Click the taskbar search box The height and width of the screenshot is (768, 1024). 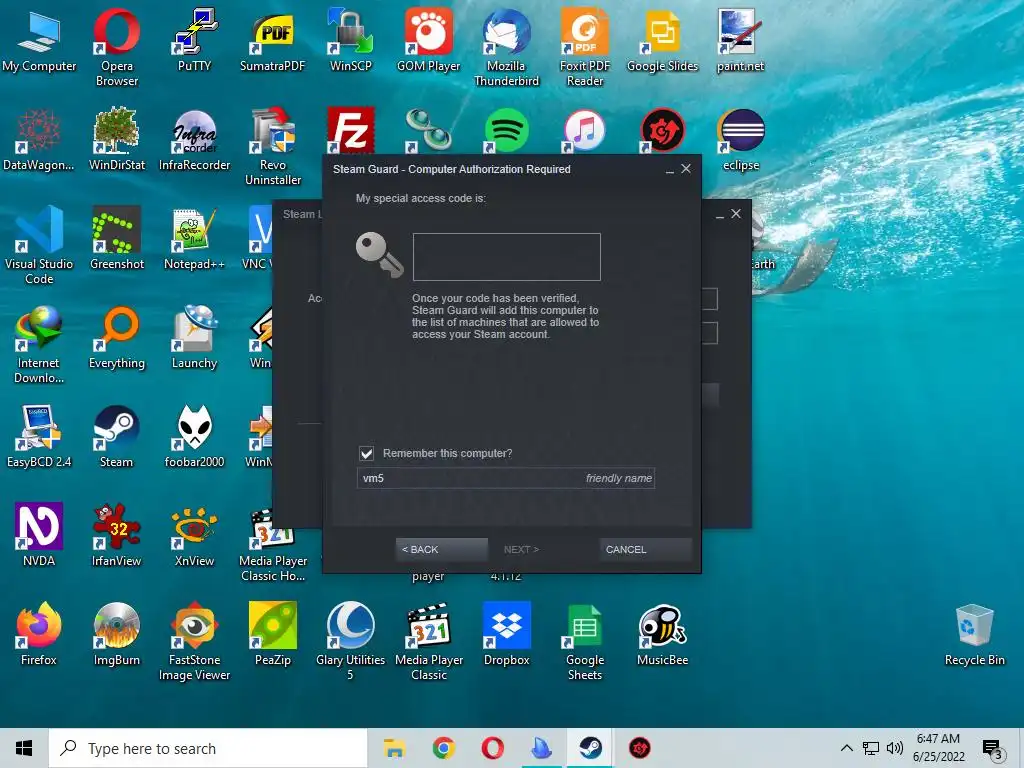click(x=208, y=748)
